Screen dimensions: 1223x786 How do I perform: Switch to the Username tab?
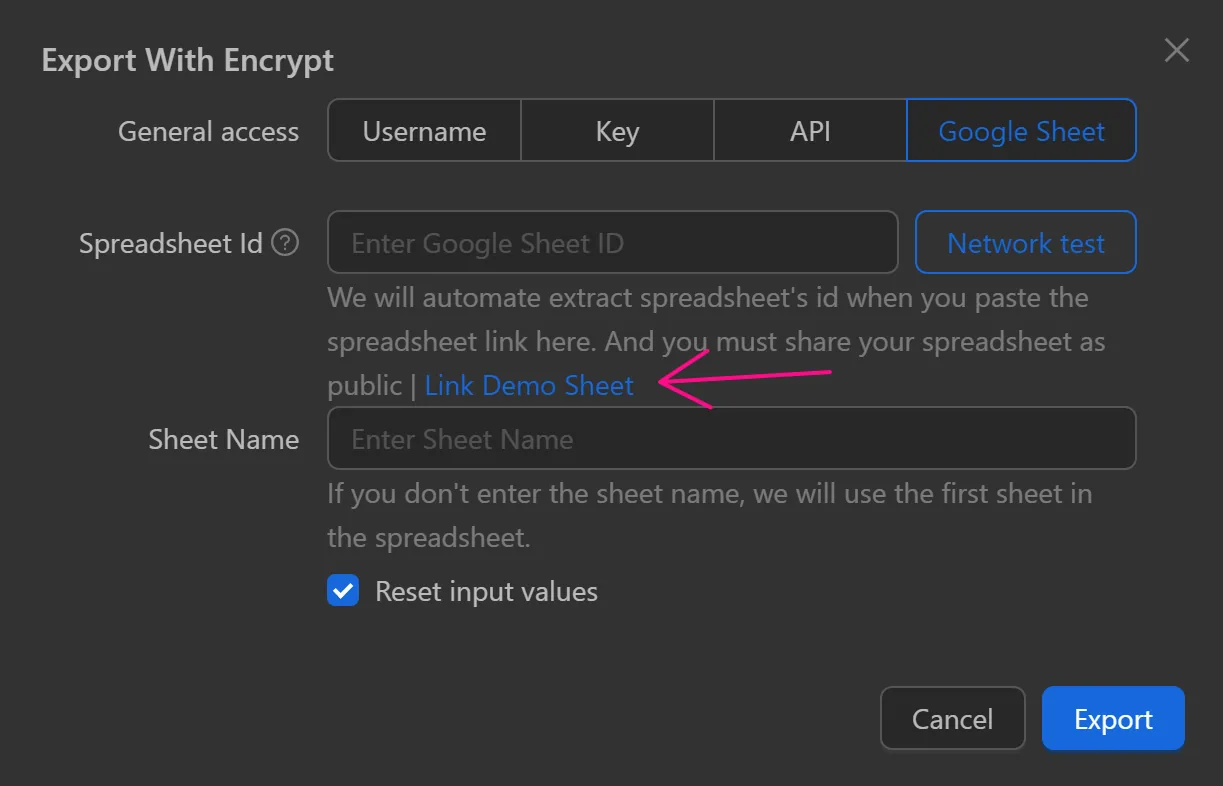coord(424,130)
